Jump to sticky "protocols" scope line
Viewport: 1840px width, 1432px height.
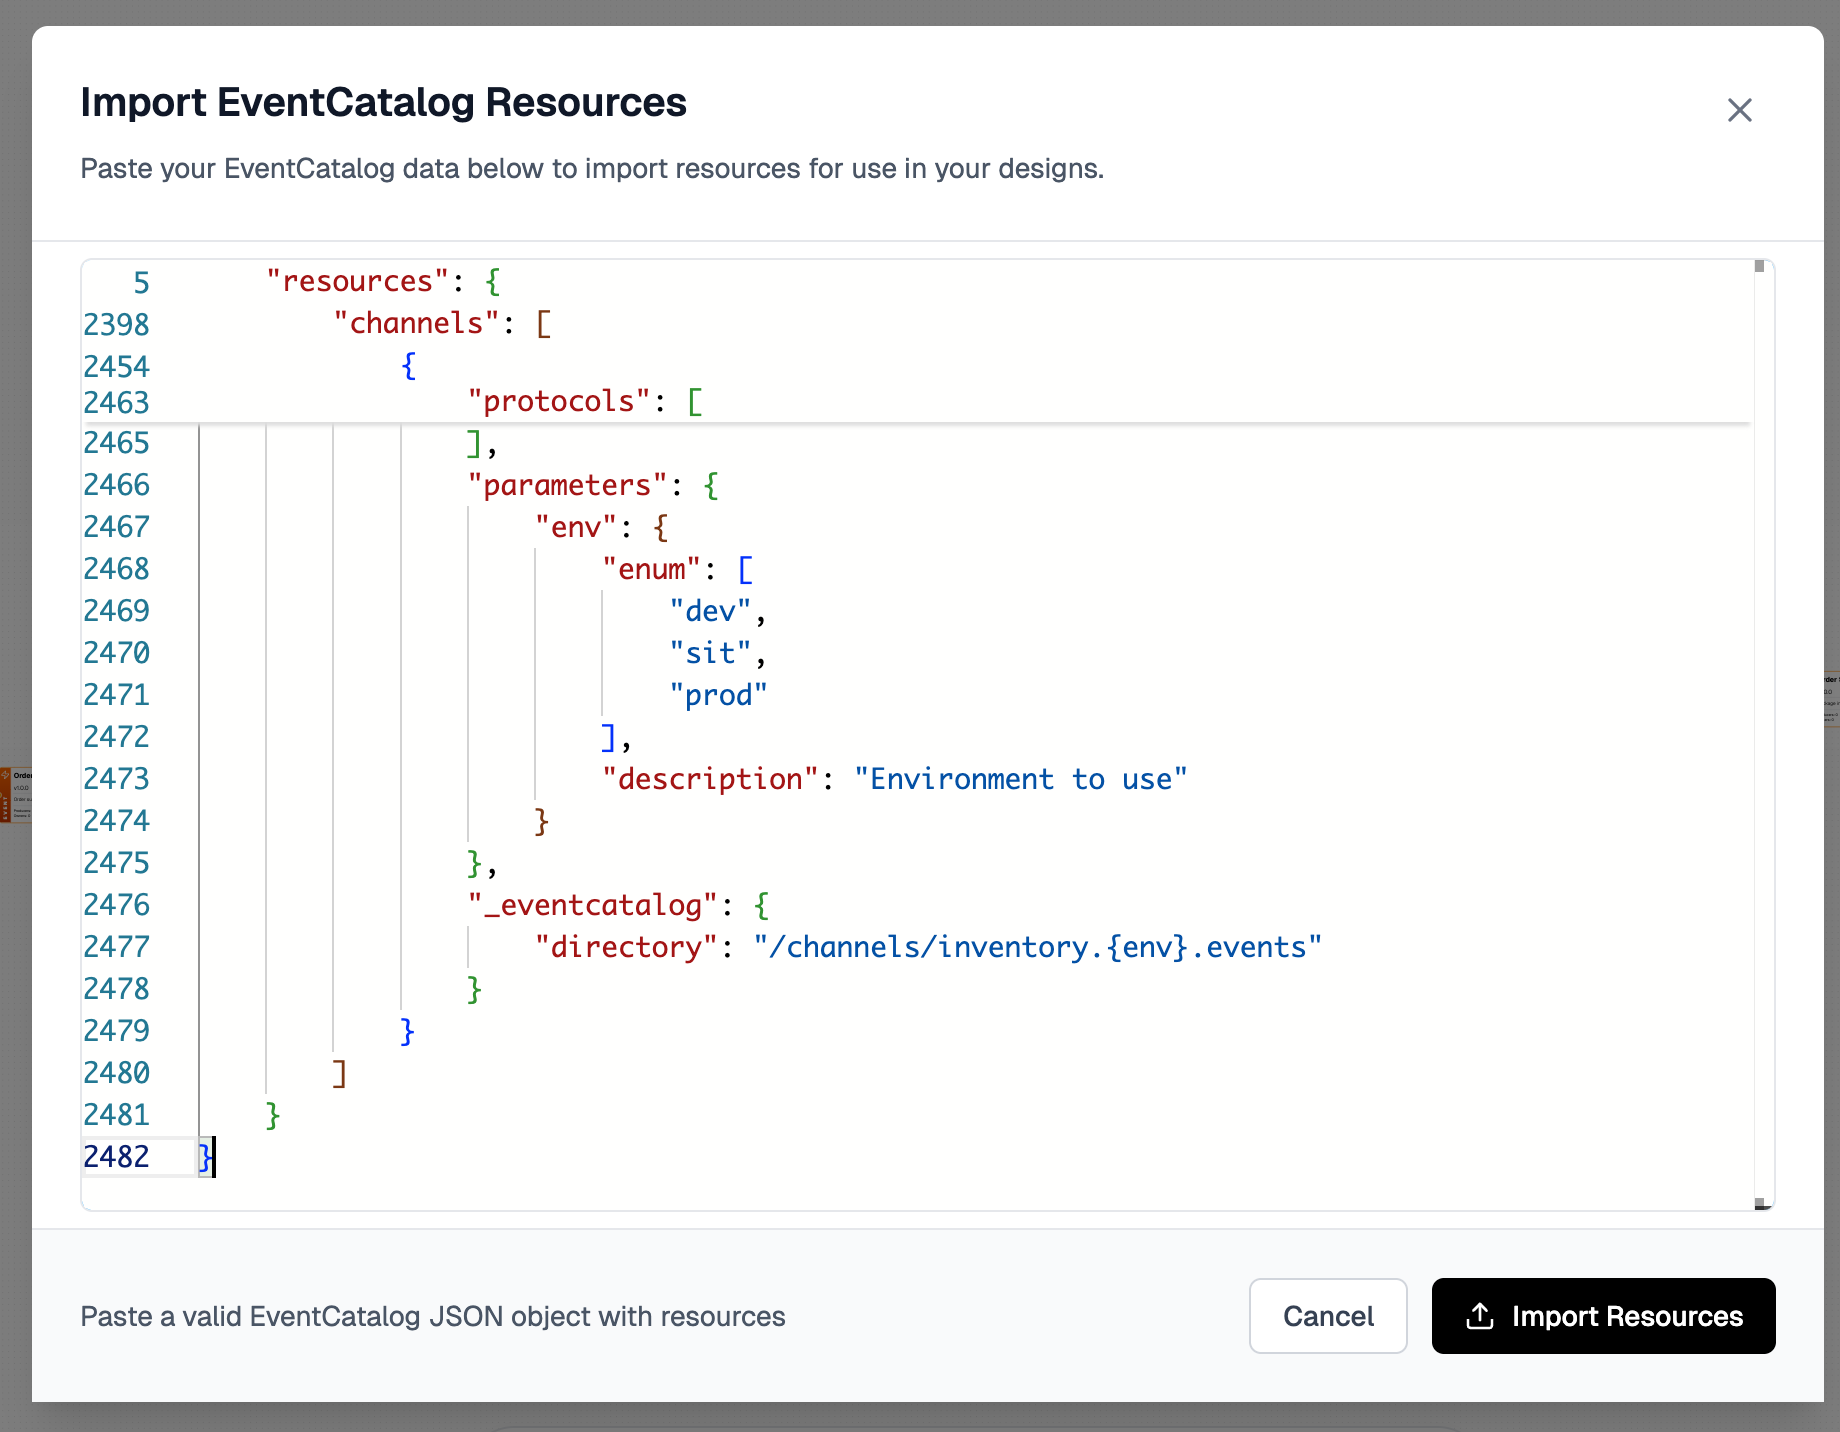(x=558, y=401)
